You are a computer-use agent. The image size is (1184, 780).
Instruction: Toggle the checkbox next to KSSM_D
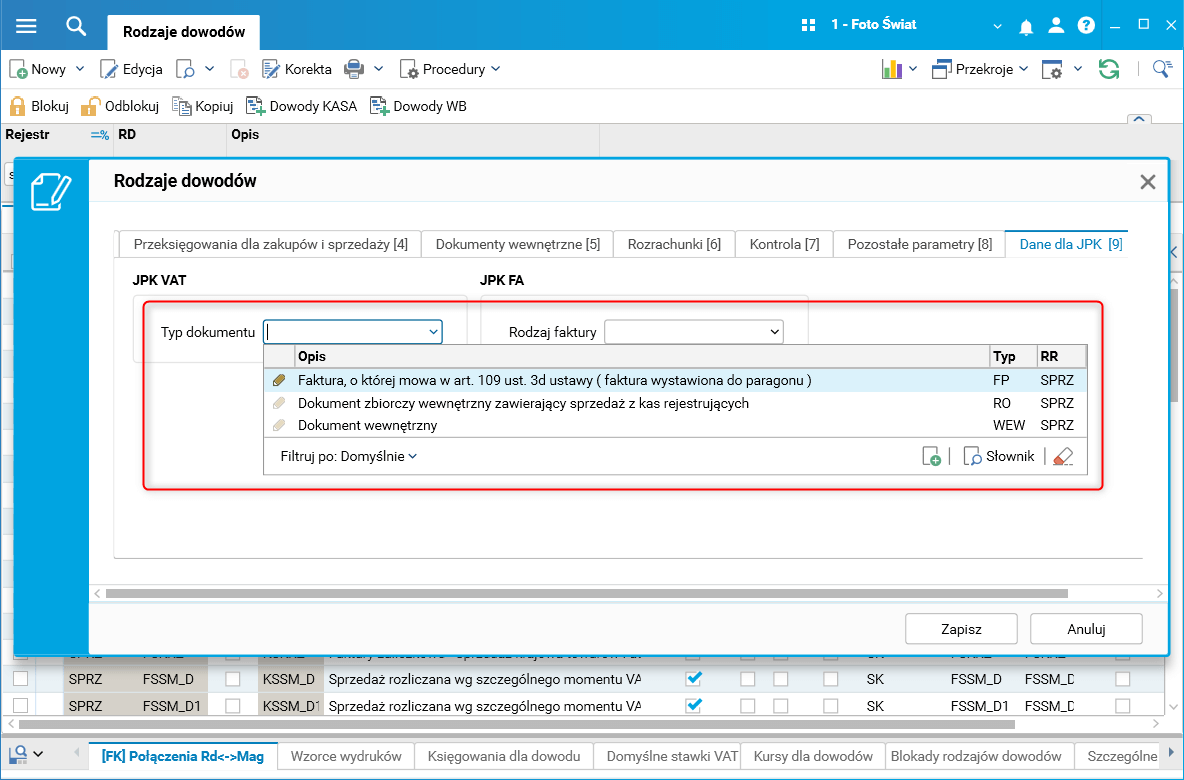233,679
